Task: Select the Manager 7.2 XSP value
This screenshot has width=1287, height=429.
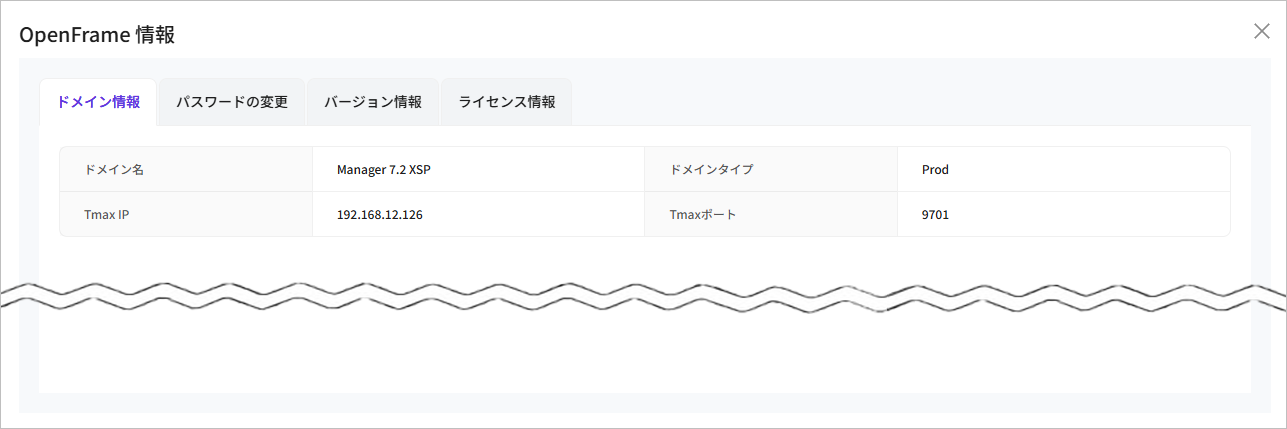Action: 384,170
